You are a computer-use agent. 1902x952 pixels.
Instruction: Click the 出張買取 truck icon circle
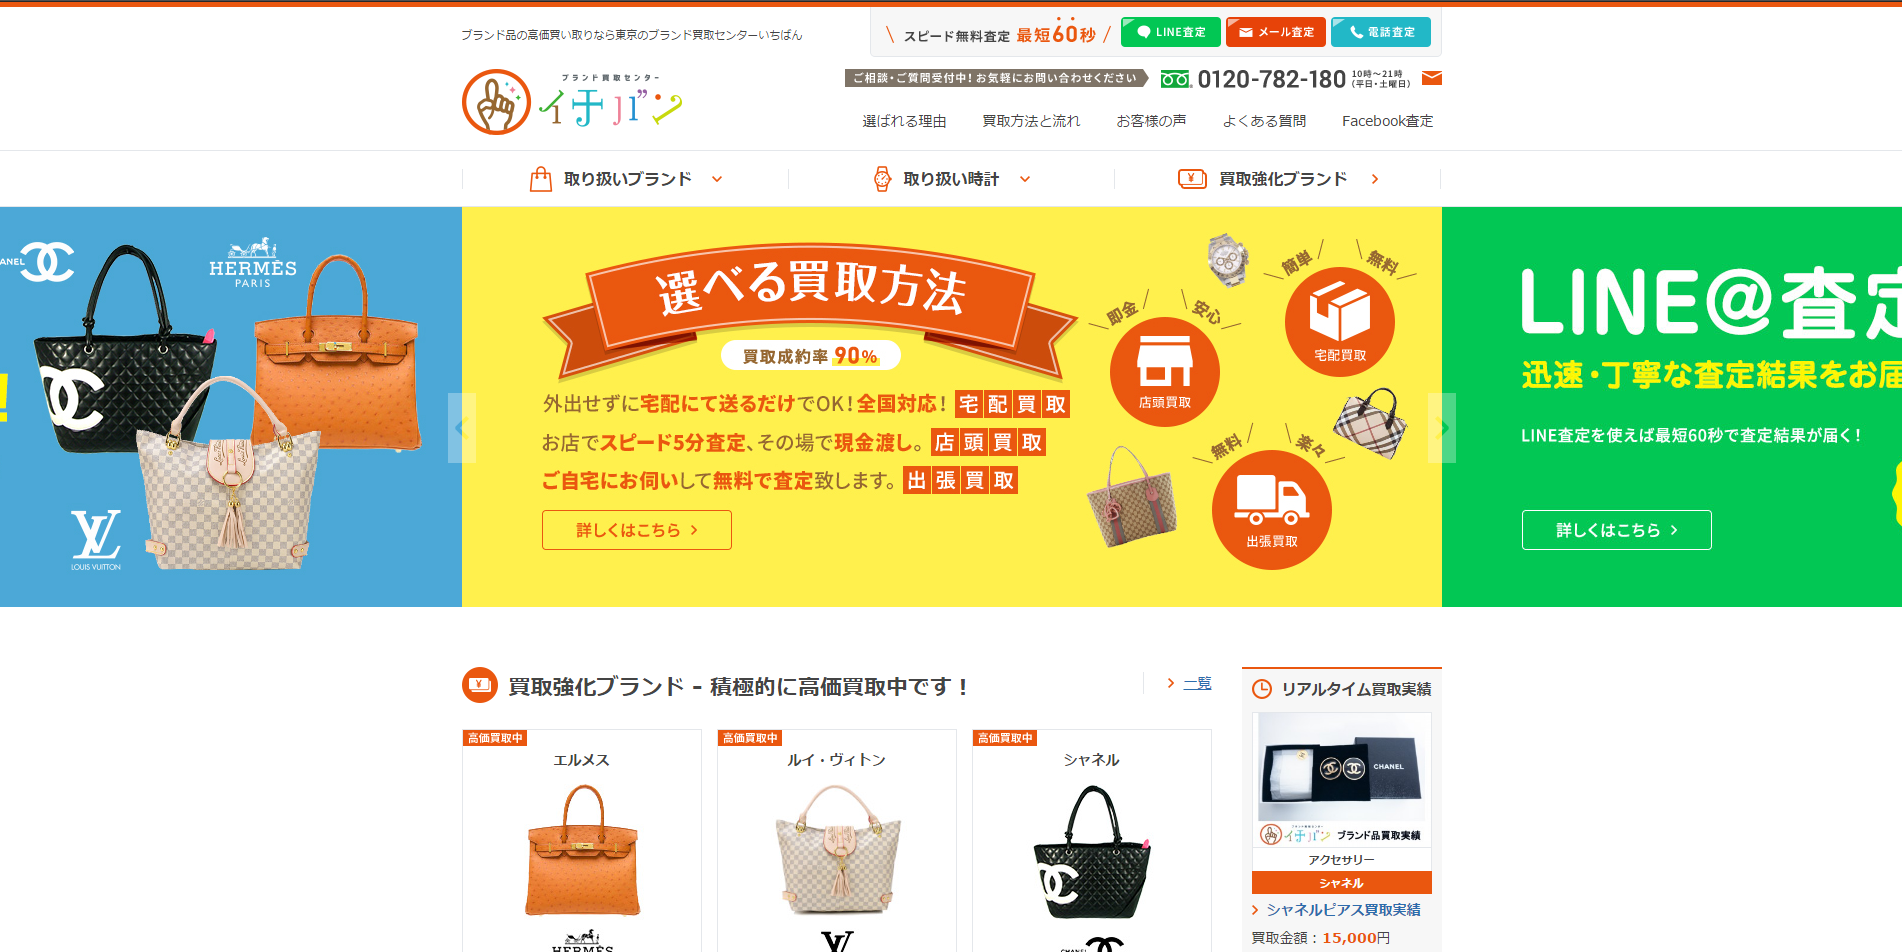click(1272, 510)
